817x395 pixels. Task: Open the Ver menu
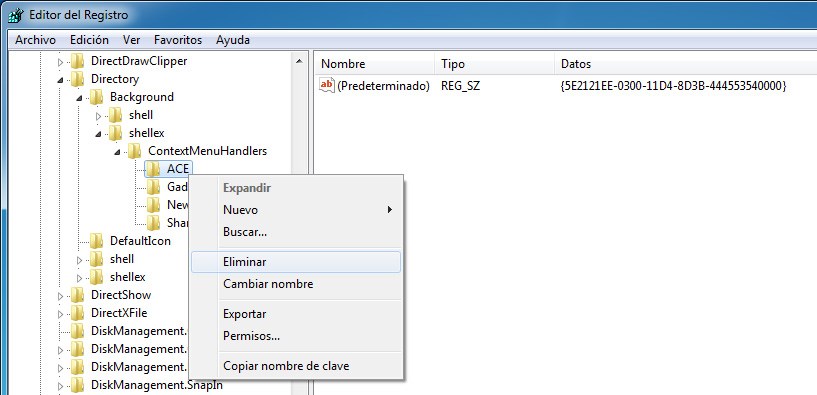(131, 40)
